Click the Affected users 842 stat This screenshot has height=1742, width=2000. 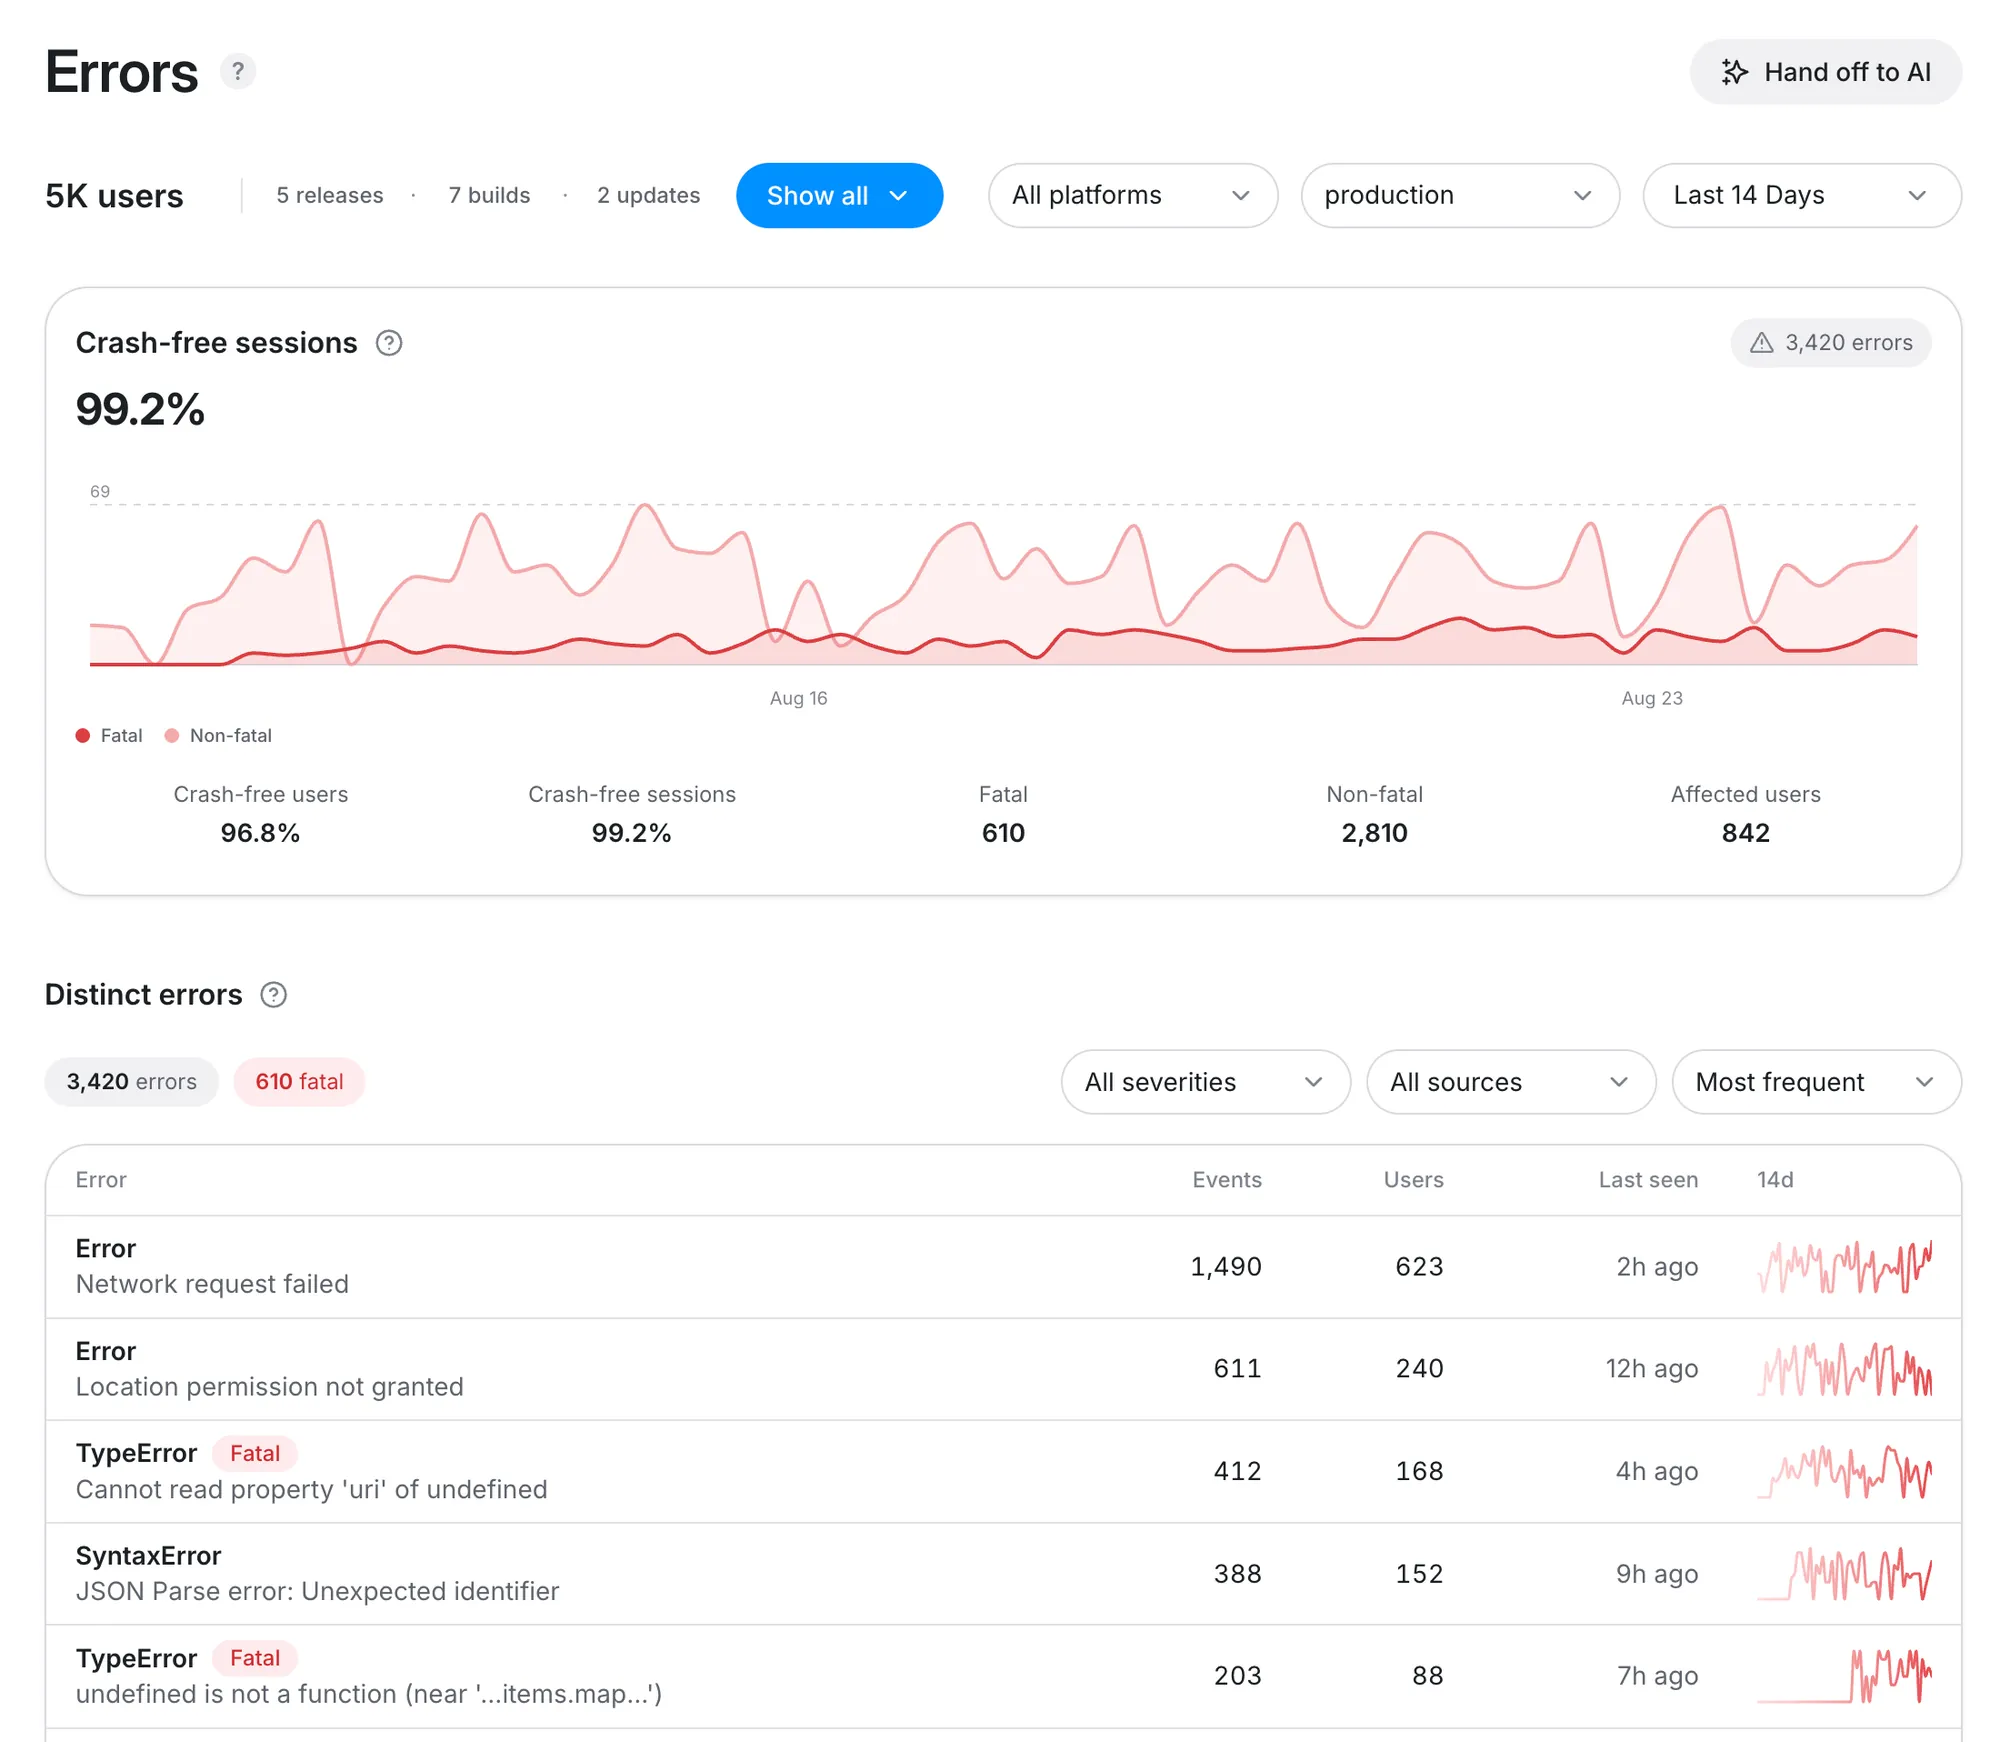[1746, 814]
